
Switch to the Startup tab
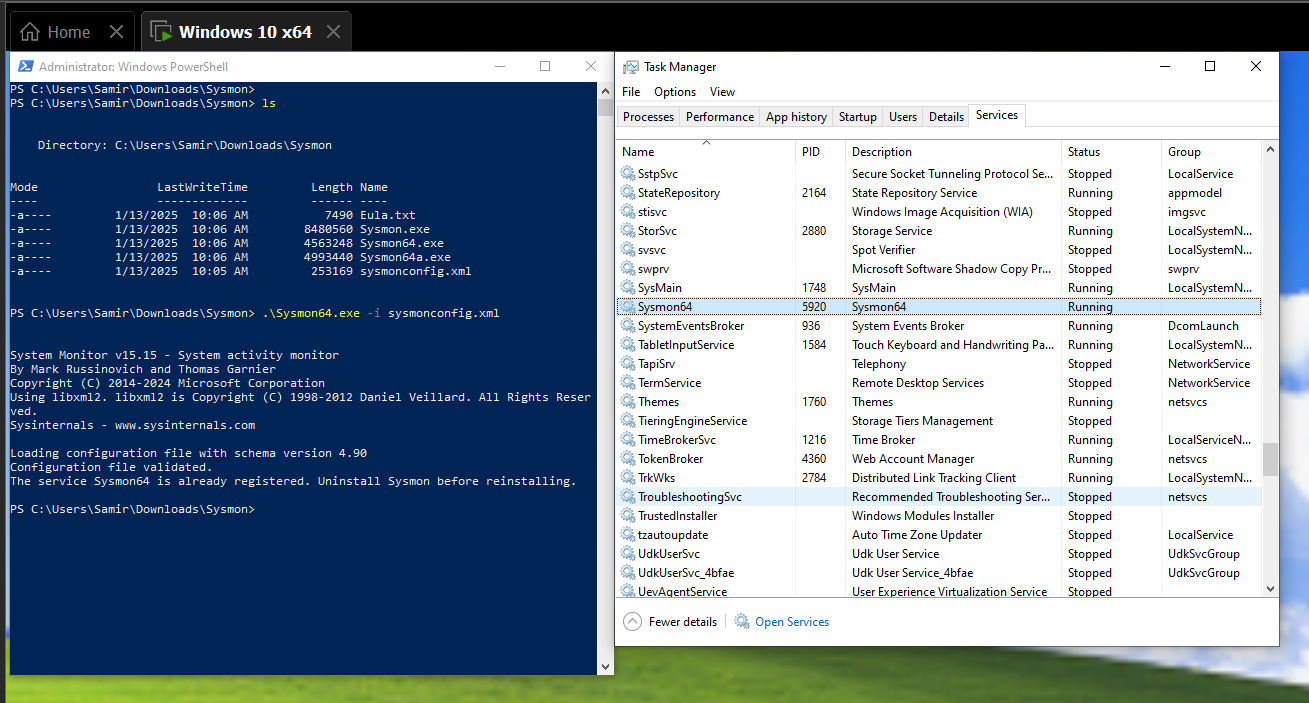[857, 117]
